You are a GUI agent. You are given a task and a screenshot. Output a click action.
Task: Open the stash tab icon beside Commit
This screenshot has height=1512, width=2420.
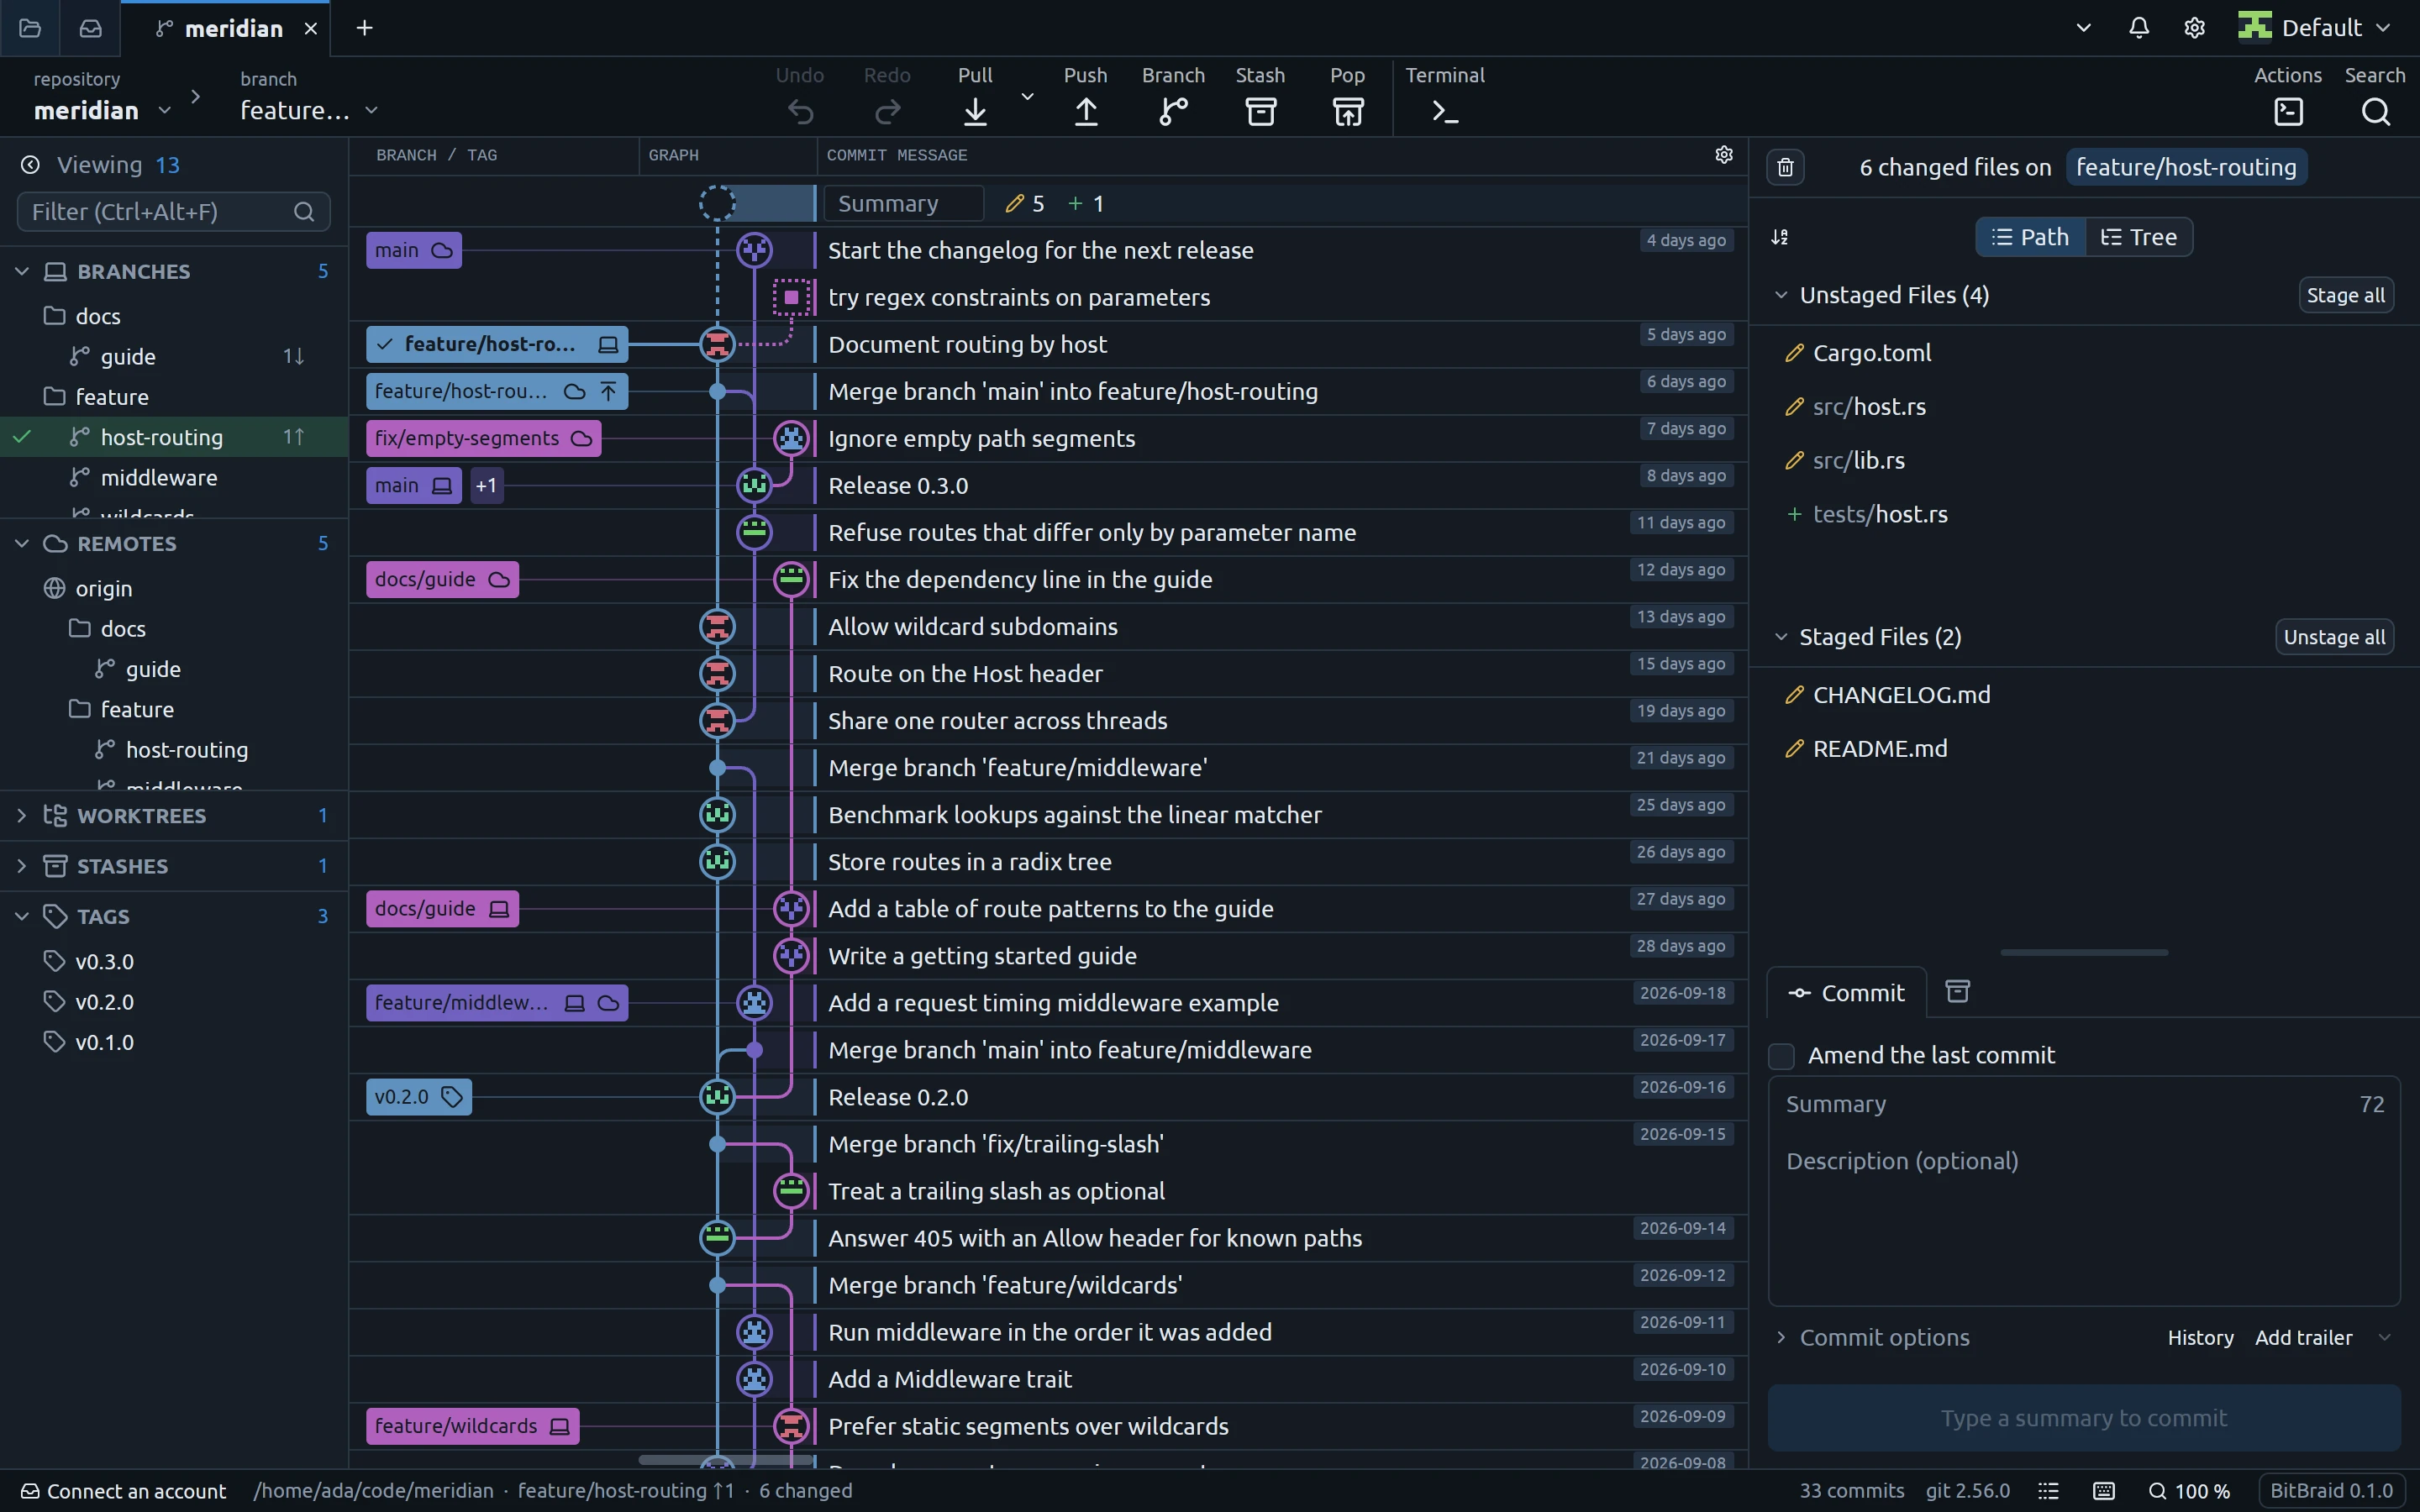[1957, 991]
